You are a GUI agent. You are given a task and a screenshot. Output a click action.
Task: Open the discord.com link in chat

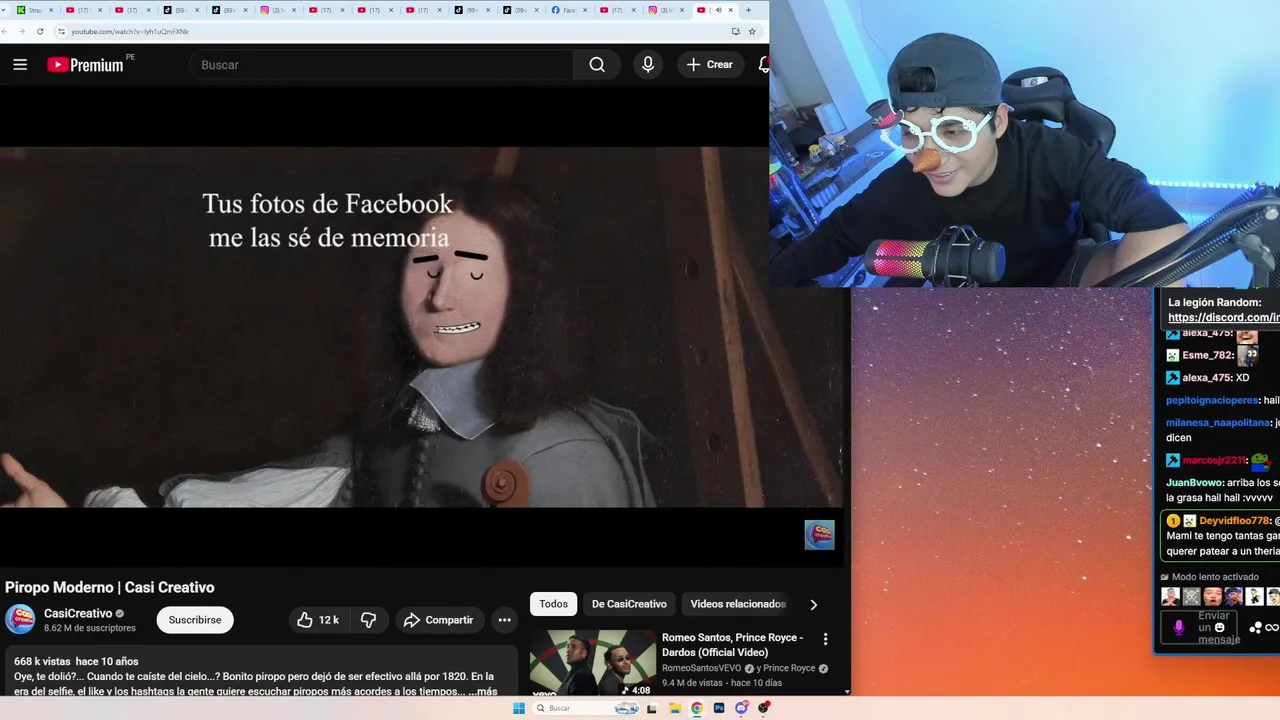[x=1224, y=317]
